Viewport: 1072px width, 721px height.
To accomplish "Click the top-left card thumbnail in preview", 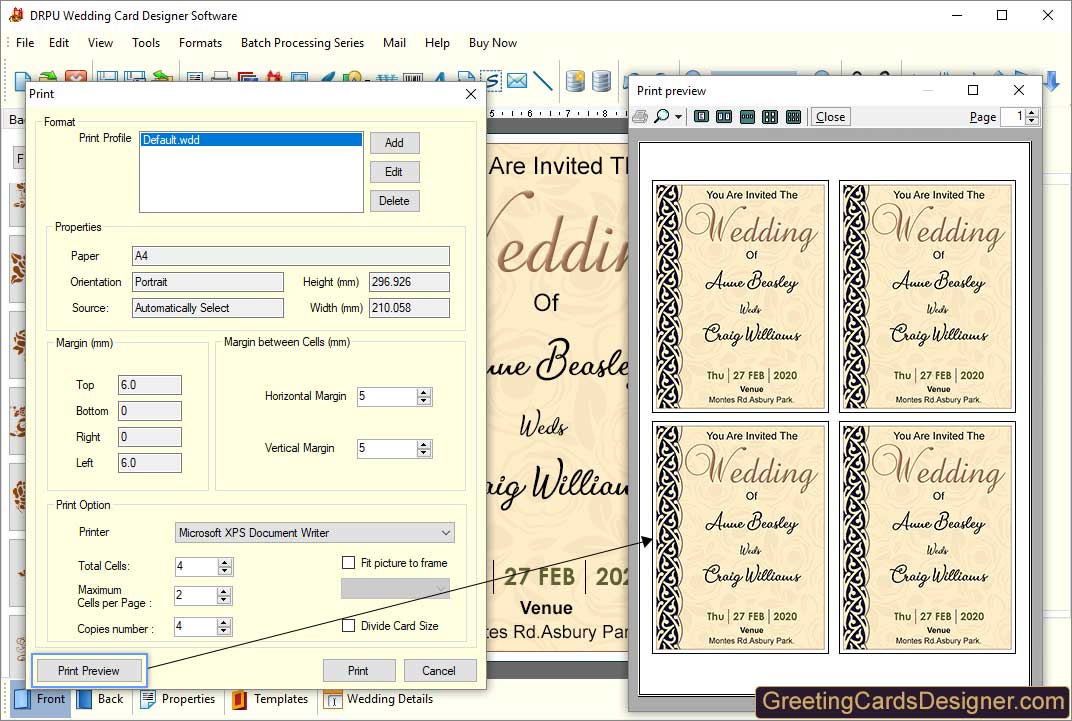I will pos(740,296).
